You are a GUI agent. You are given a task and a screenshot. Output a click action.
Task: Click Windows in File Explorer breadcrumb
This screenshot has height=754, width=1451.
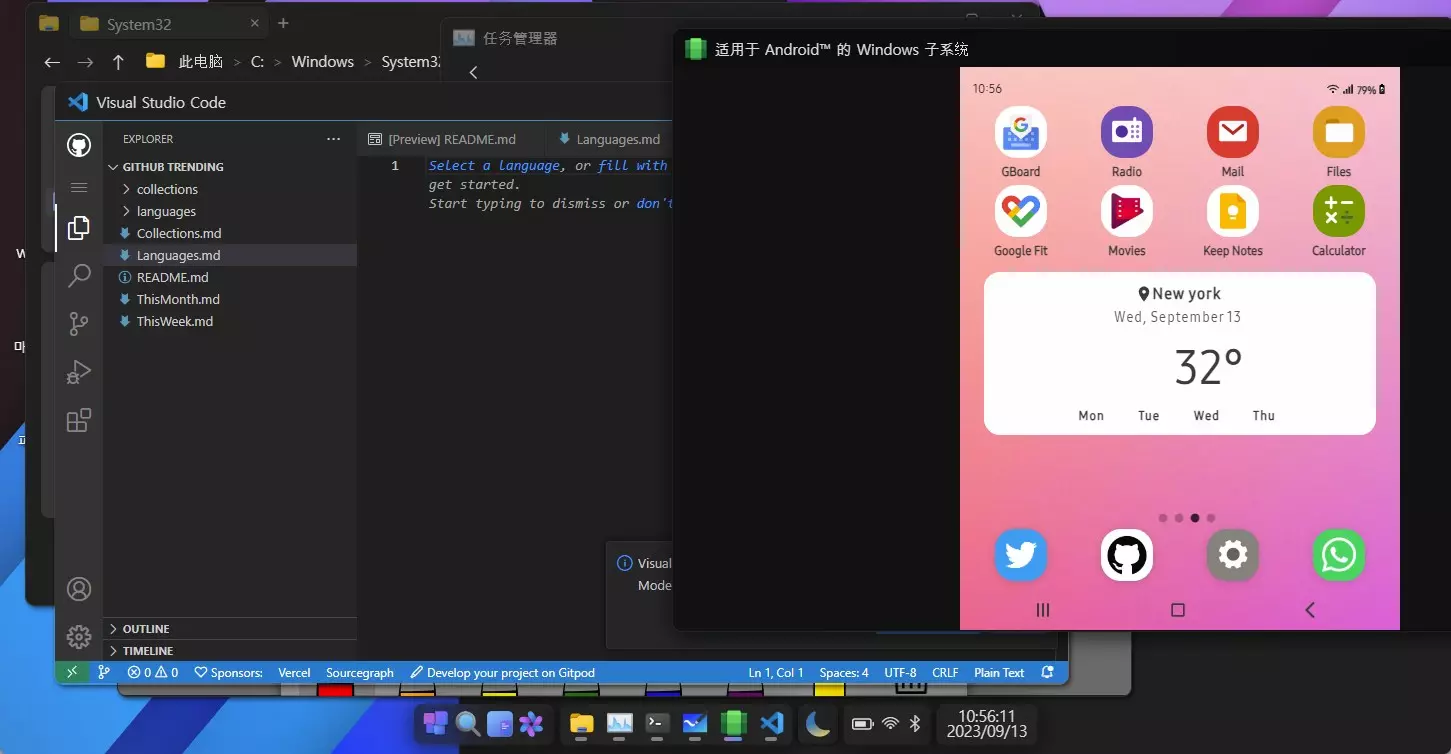coord(322,62)
